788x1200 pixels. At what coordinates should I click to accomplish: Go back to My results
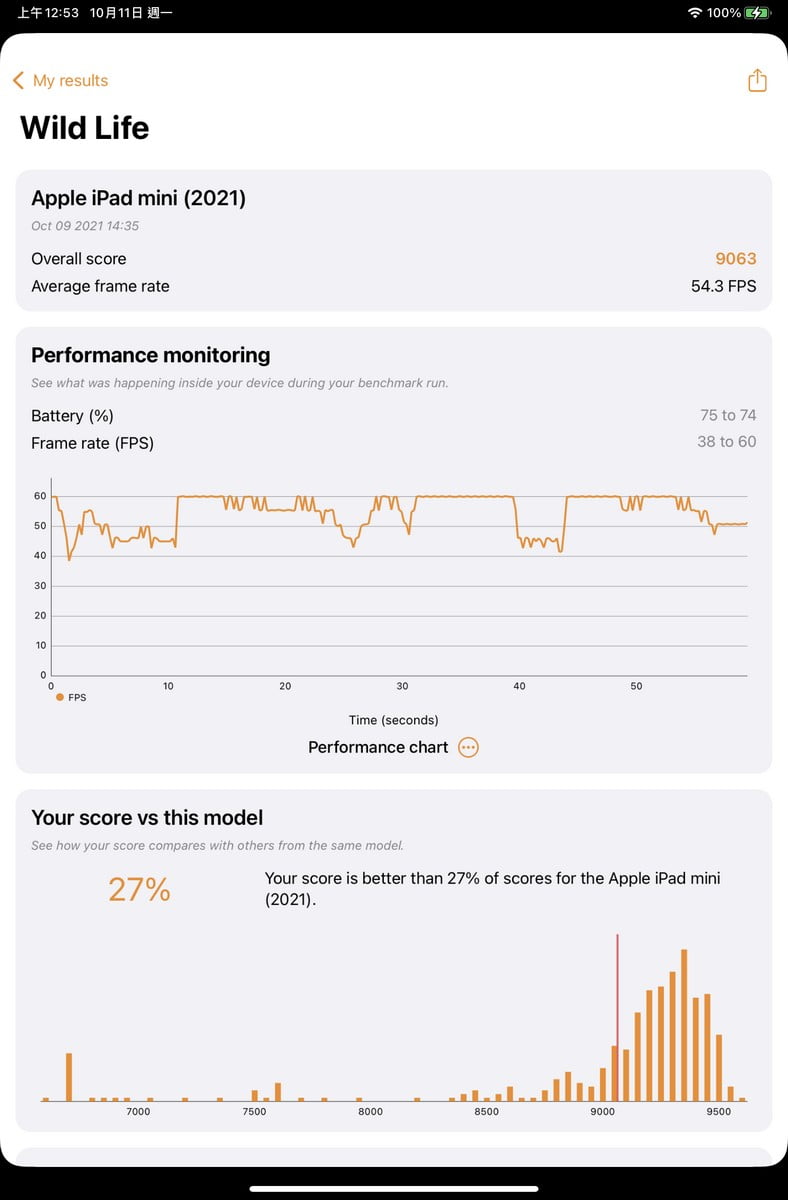pyautogui.click(x=70, y=81)
